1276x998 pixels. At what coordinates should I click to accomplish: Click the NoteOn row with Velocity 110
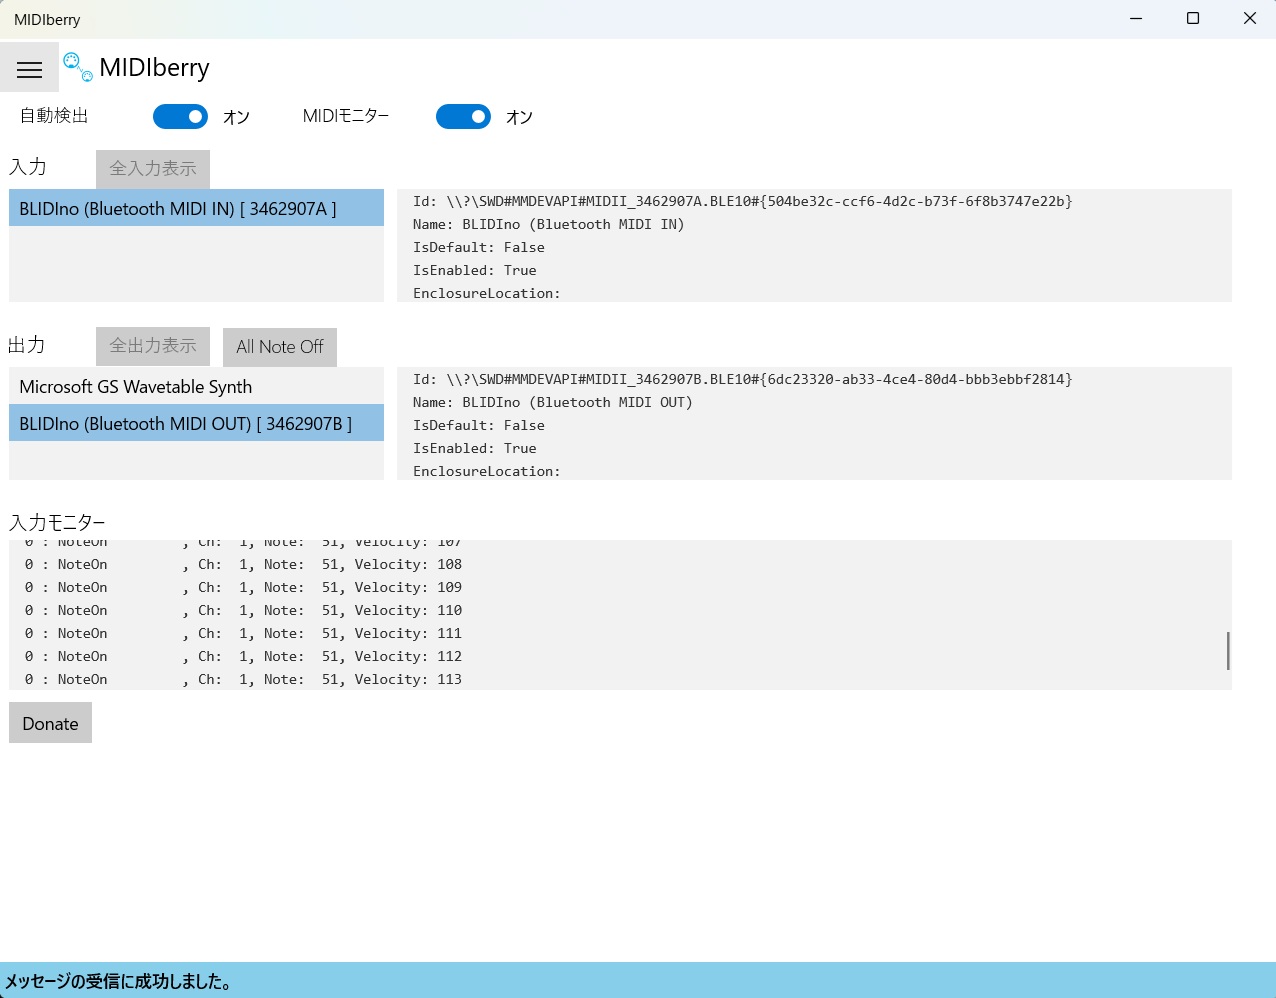coord(243,610)
